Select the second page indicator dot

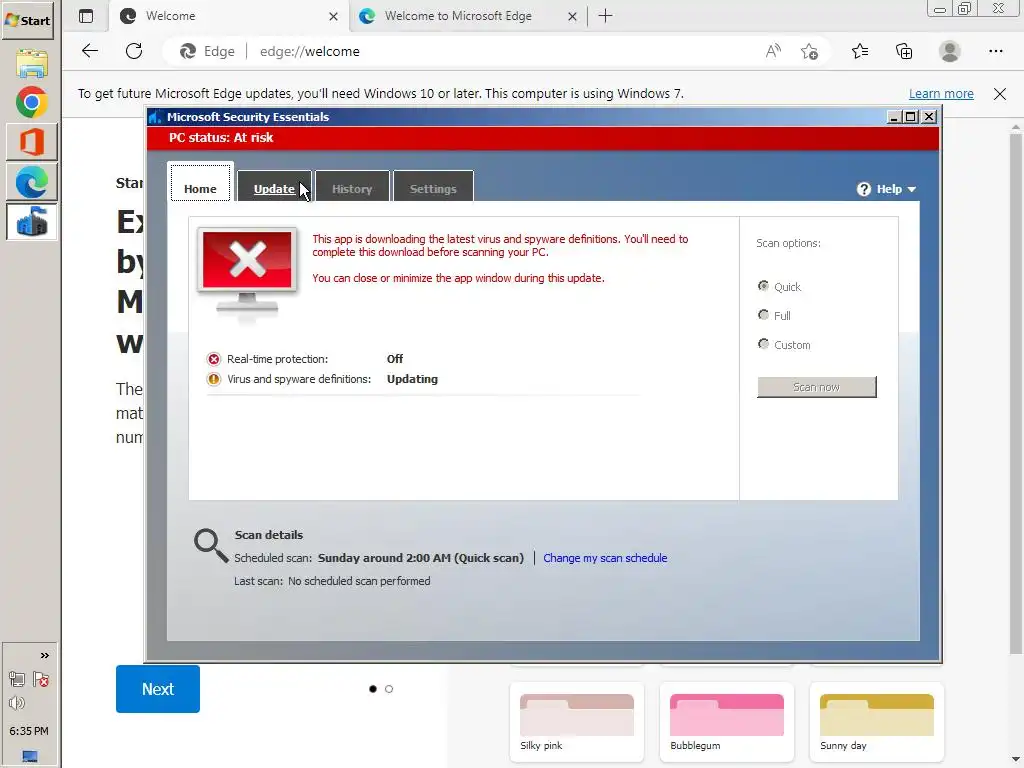(x=389, y=689)
